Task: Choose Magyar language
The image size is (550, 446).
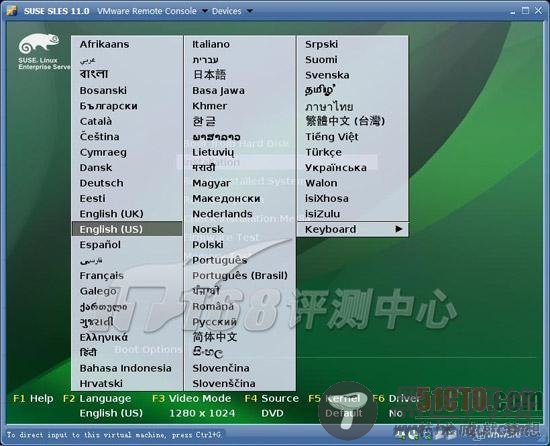Action: (211, 183)
